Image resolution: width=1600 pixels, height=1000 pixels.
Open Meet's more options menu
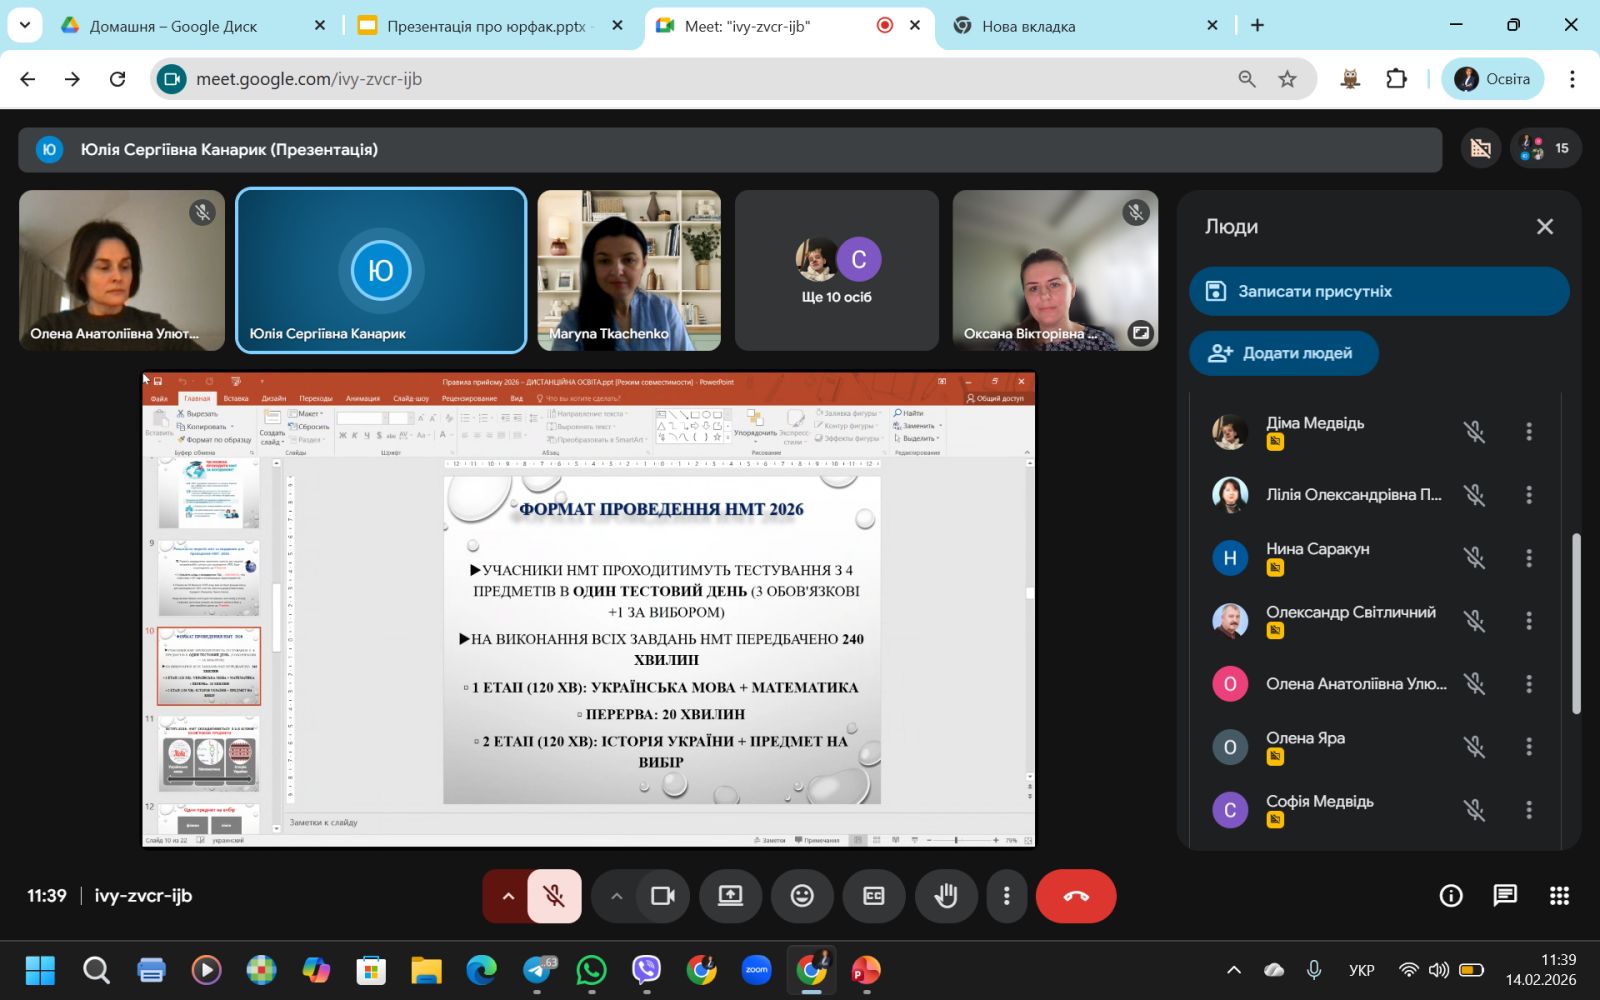[1006, 896]
